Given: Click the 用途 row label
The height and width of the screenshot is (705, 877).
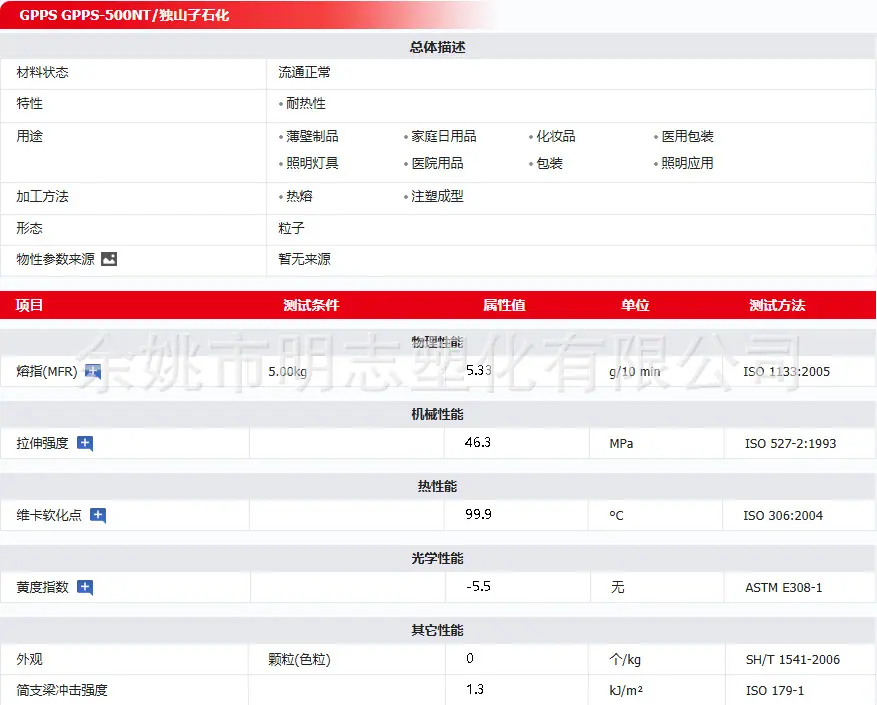Looking at the screenshot, I should point(29,137).
